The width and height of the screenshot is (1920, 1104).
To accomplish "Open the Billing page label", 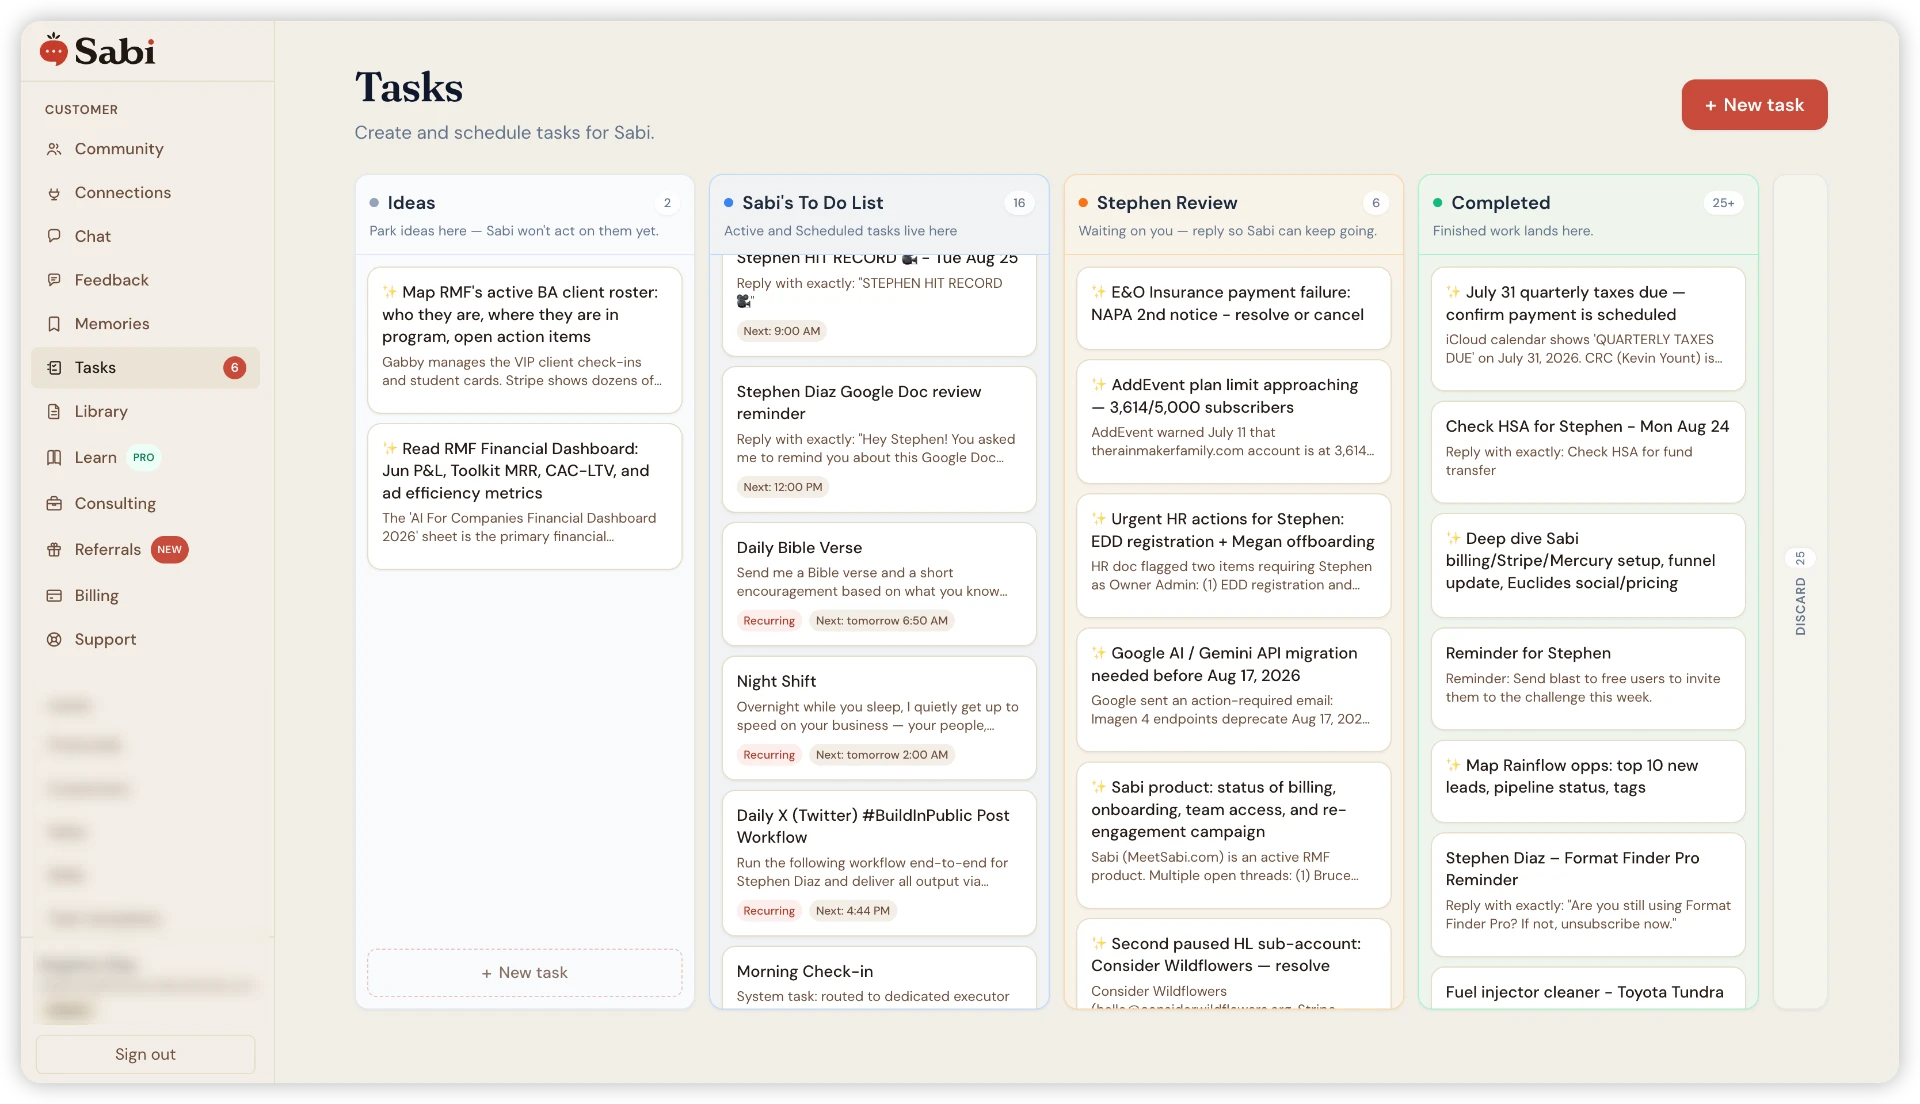I will click(97, 596).
